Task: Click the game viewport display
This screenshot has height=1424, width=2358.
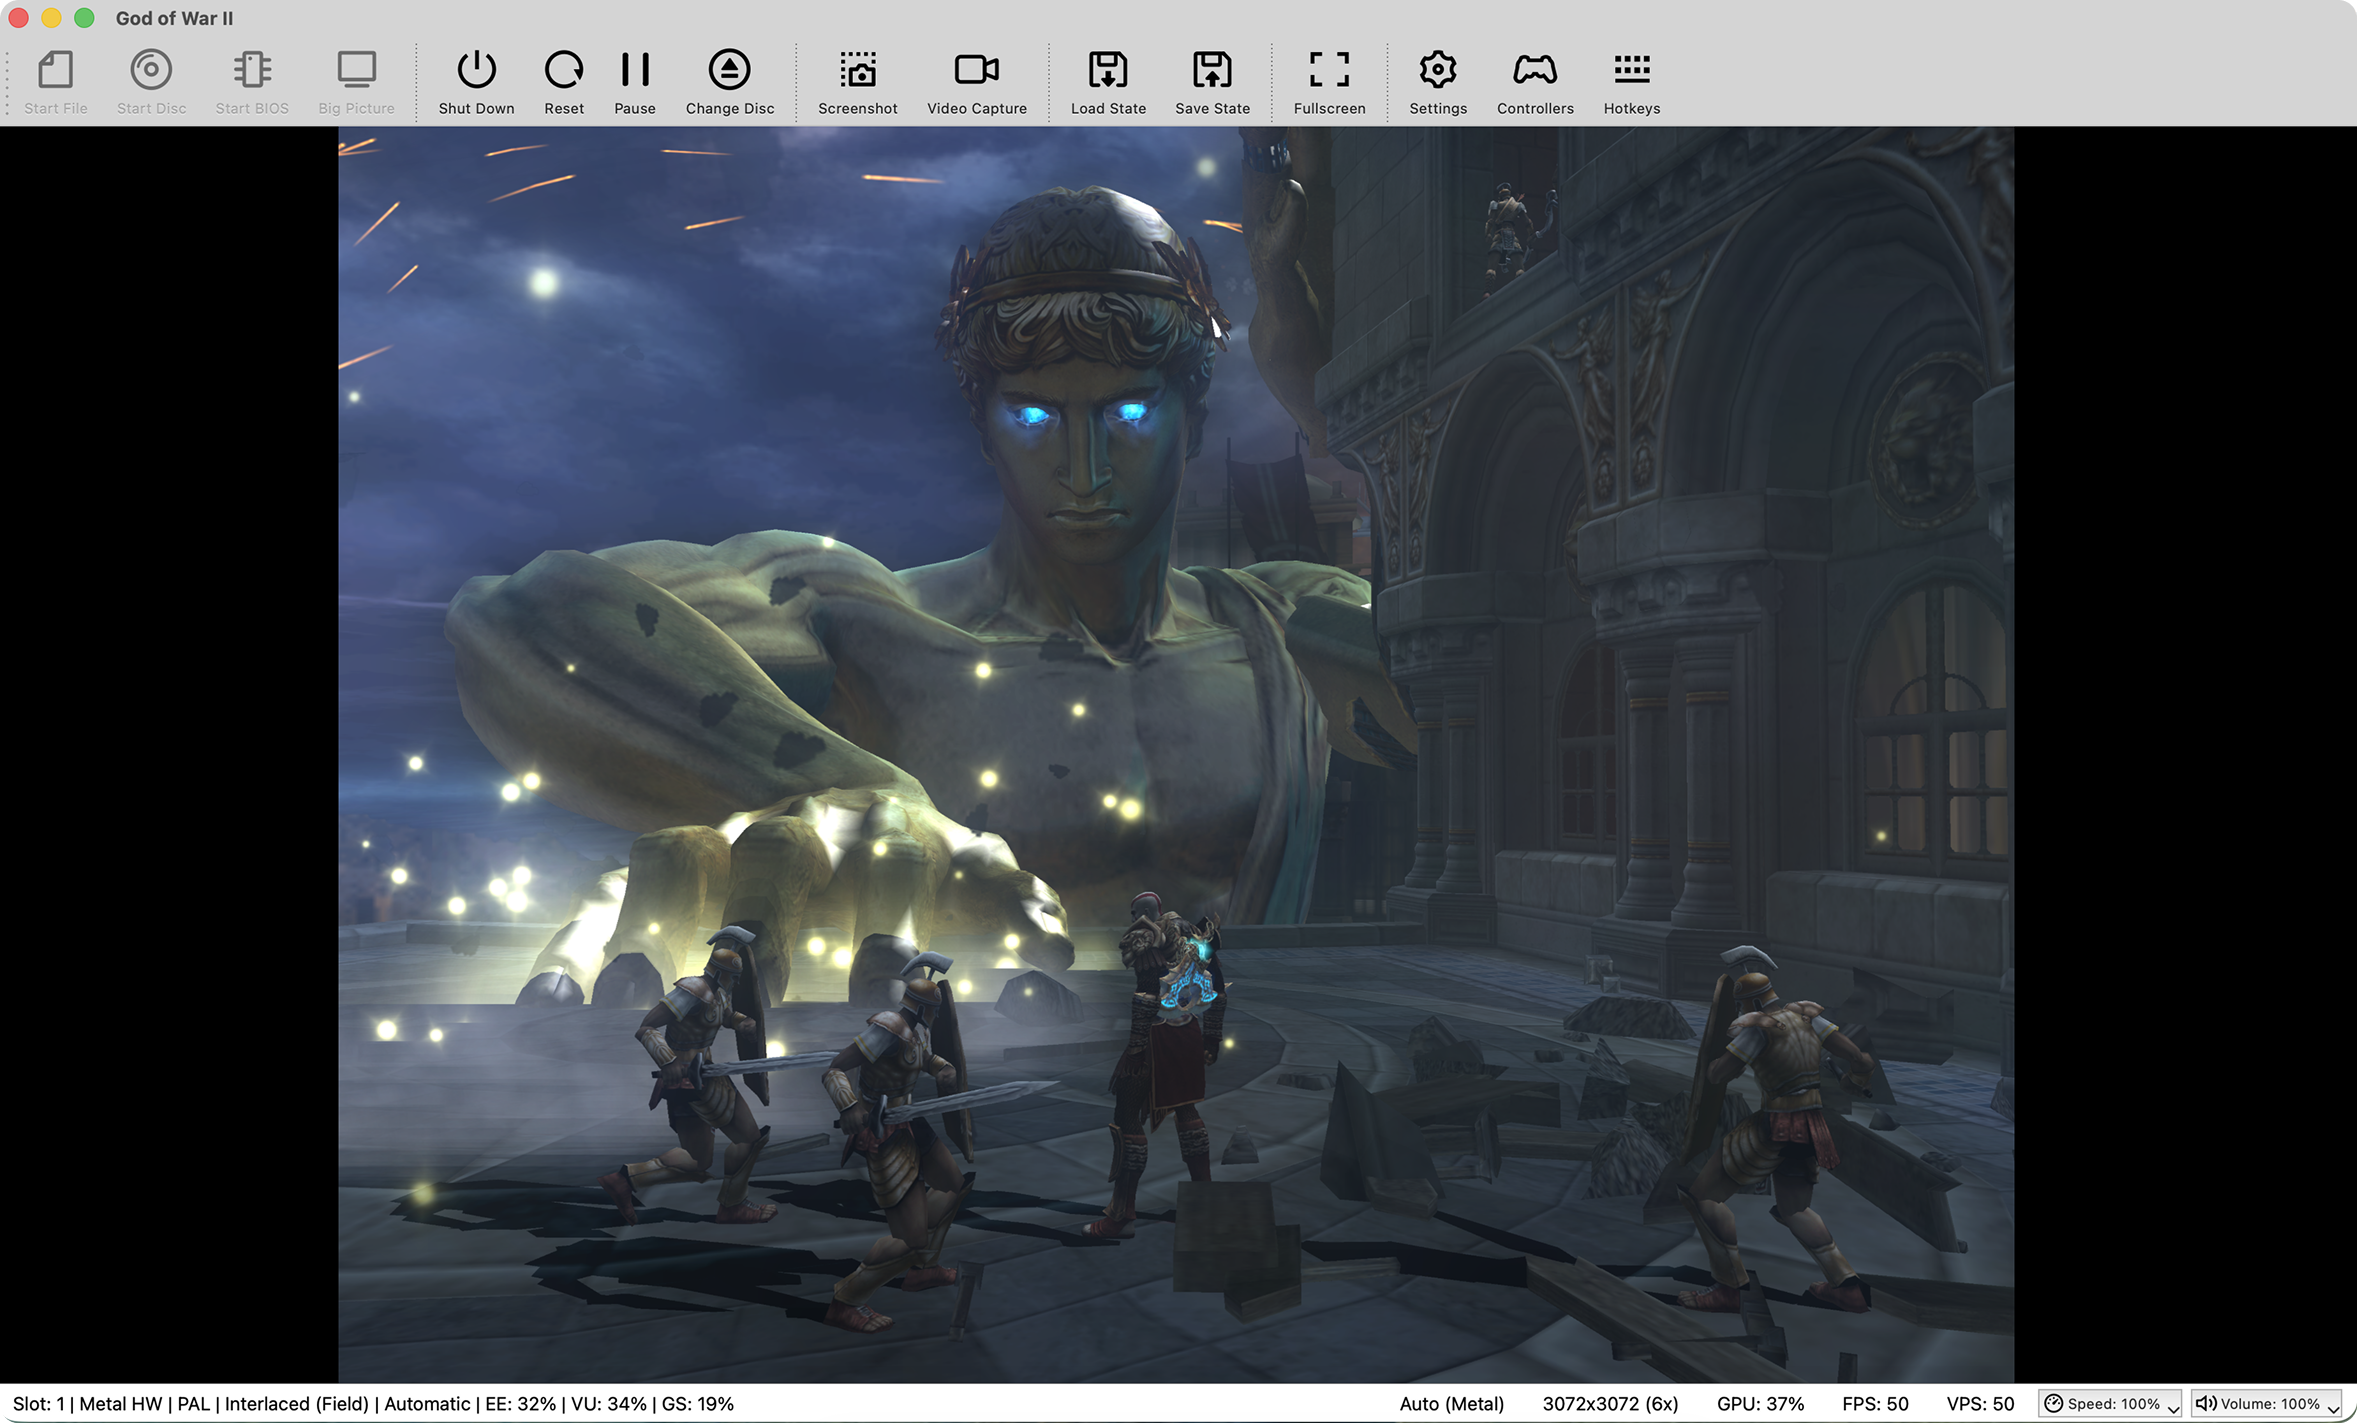Action: click(x=1176, y=755)
